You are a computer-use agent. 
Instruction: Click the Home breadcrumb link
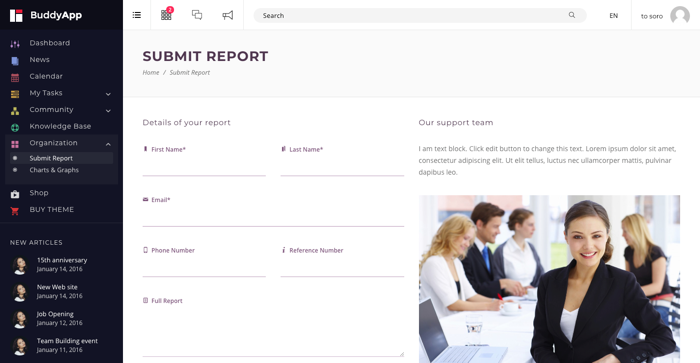pyautogui.click(x=150, y=72)
